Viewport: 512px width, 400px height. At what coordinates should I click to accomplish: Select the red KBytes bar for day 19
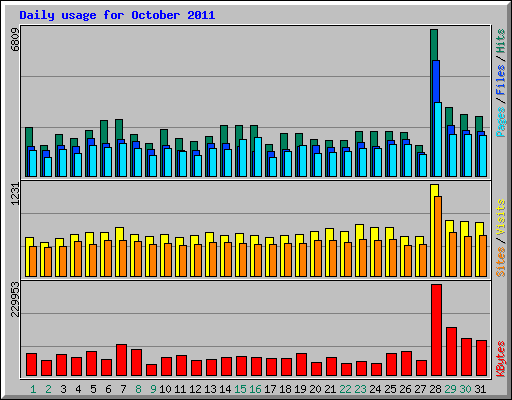(x=301, y=365)
